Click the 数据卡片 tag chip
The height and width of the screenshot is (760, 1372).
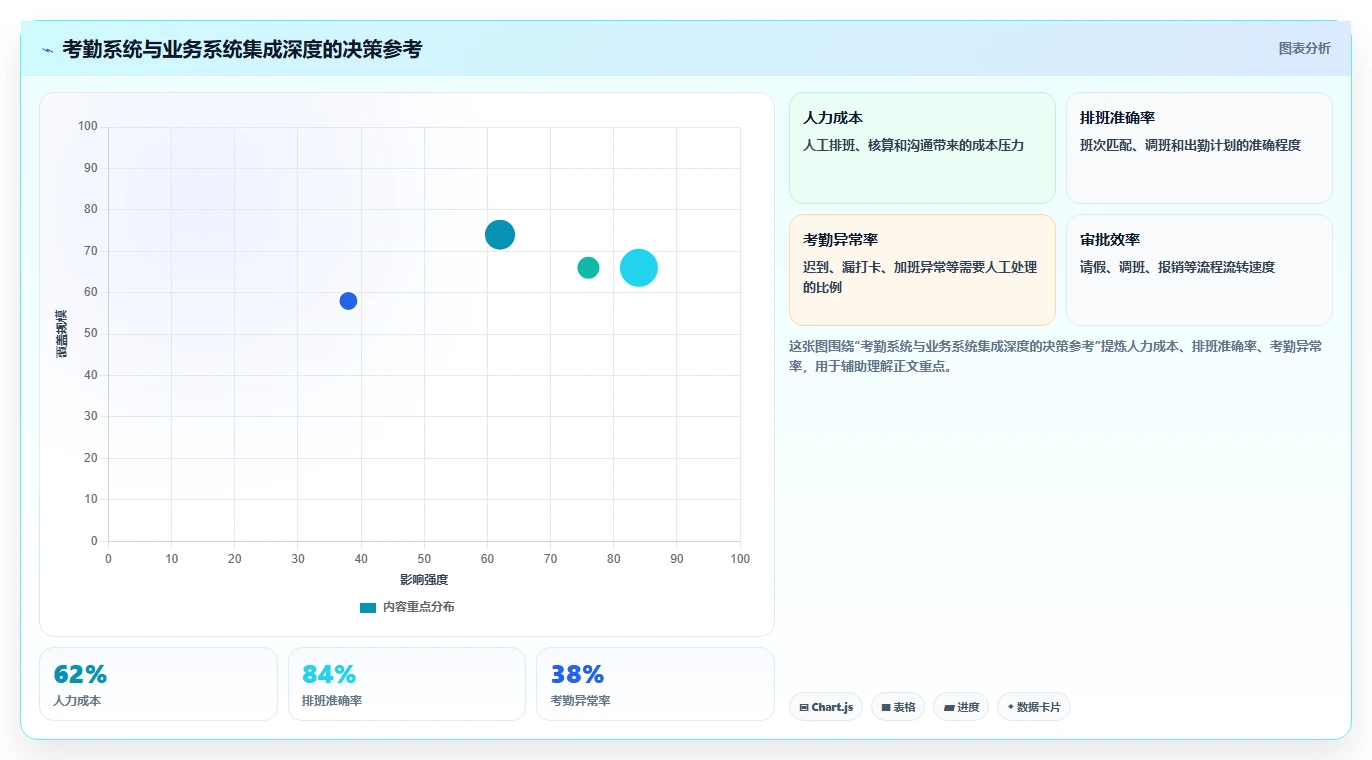click(x=1033, y=707)
